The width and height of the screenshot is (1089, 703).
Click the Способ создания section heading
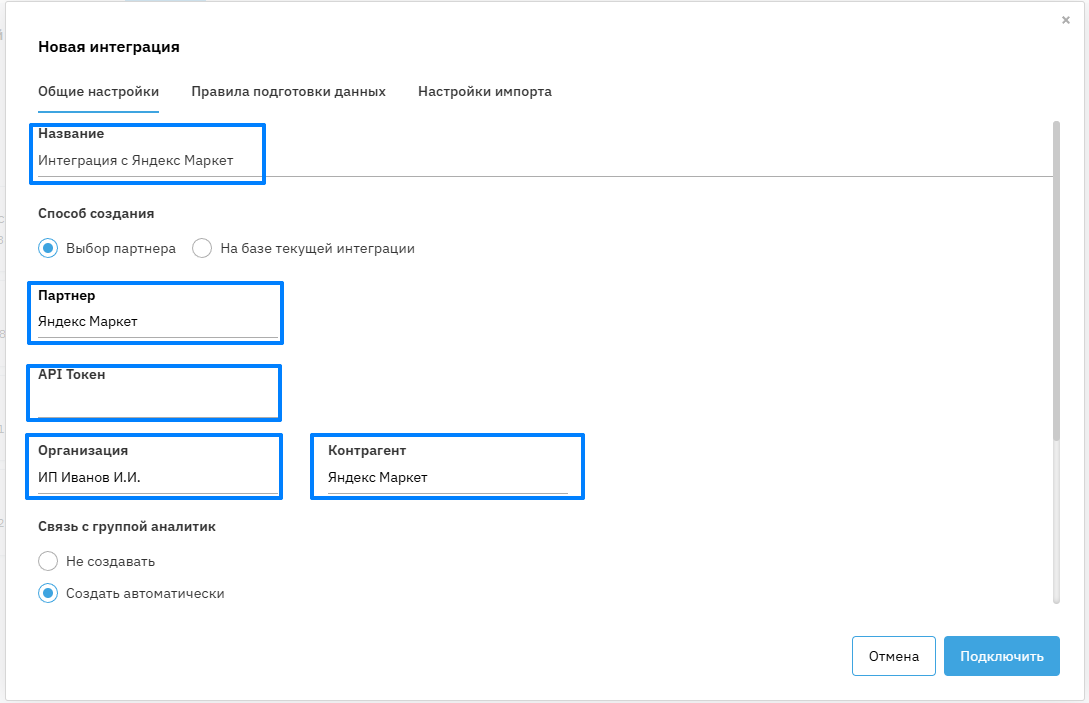96,213
